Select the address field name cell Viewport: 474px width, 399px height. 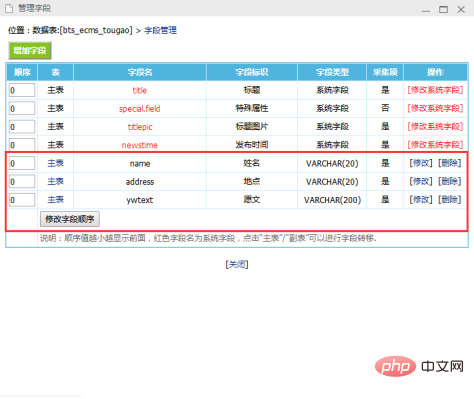[140, 182]
